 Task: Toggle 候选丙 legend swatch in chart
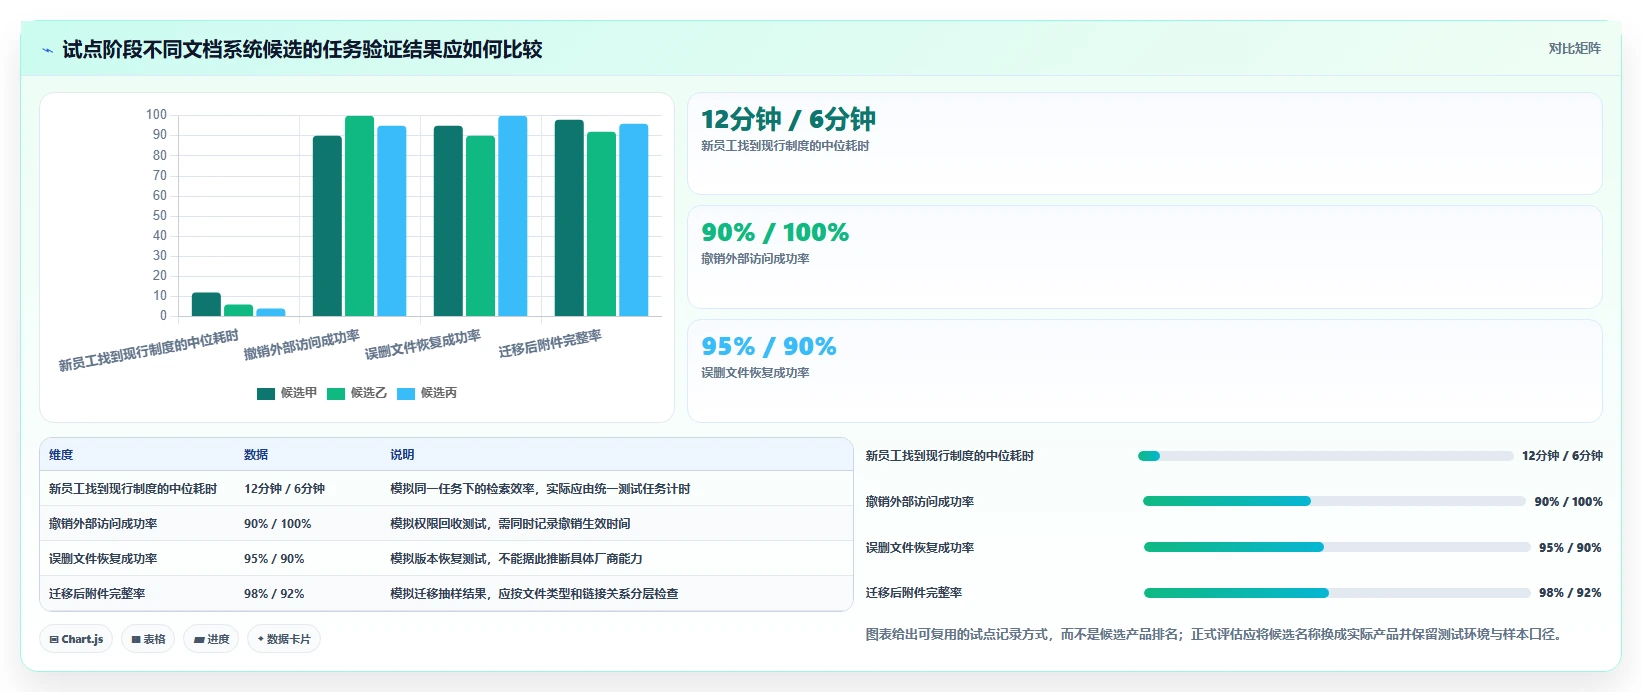pyautogui.click(x=406, y=394)
